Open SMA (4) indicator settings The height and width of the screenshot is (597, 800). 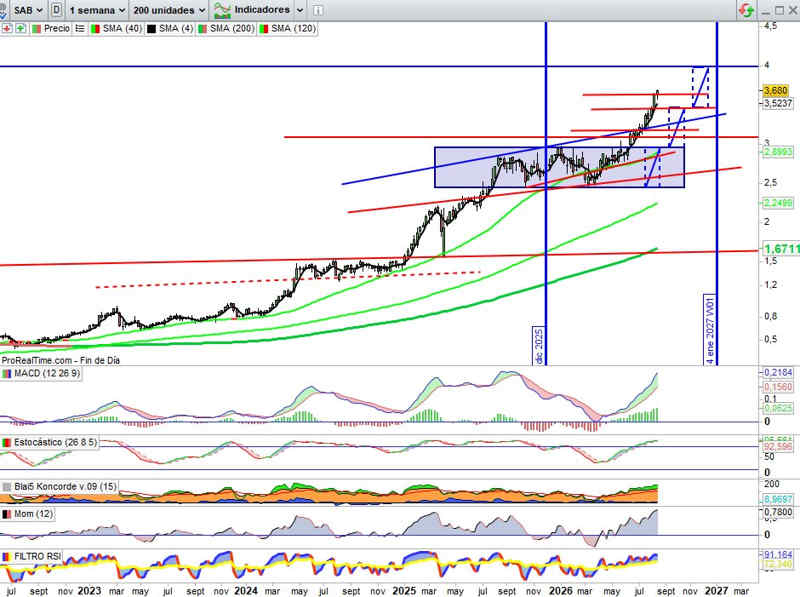(176, 29)
